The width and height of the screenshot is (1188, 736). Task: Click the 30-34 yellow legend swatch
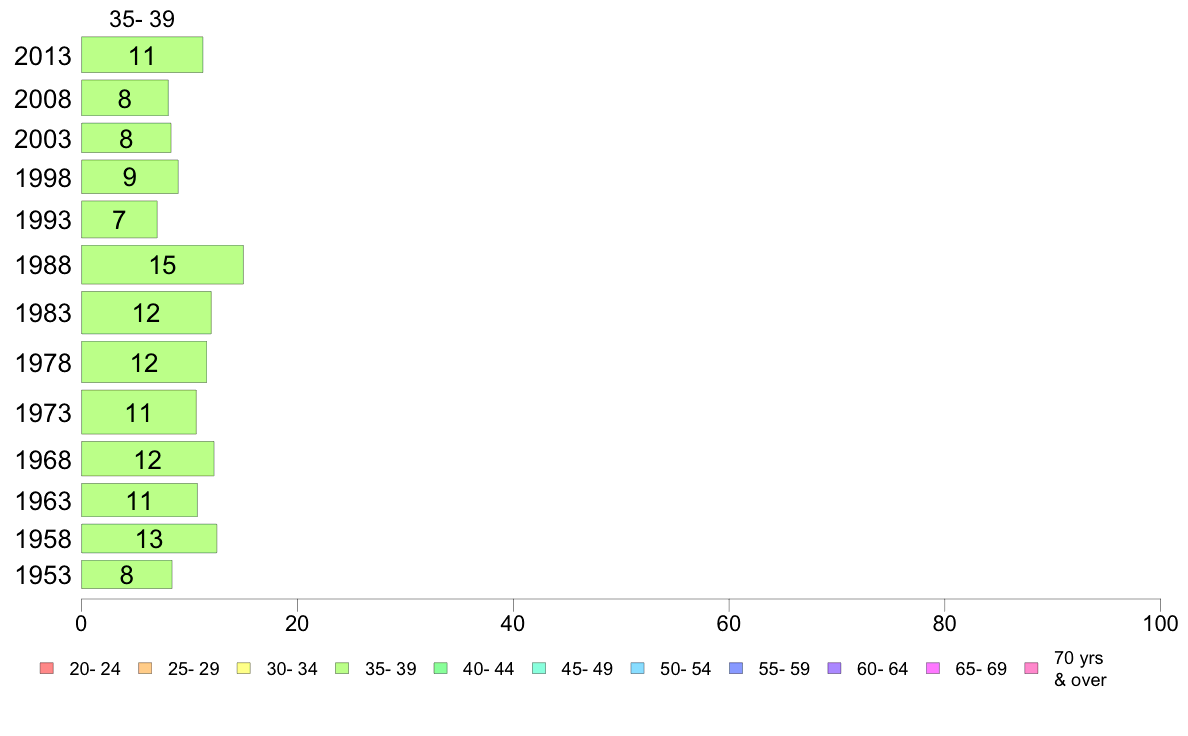[244, 668]
